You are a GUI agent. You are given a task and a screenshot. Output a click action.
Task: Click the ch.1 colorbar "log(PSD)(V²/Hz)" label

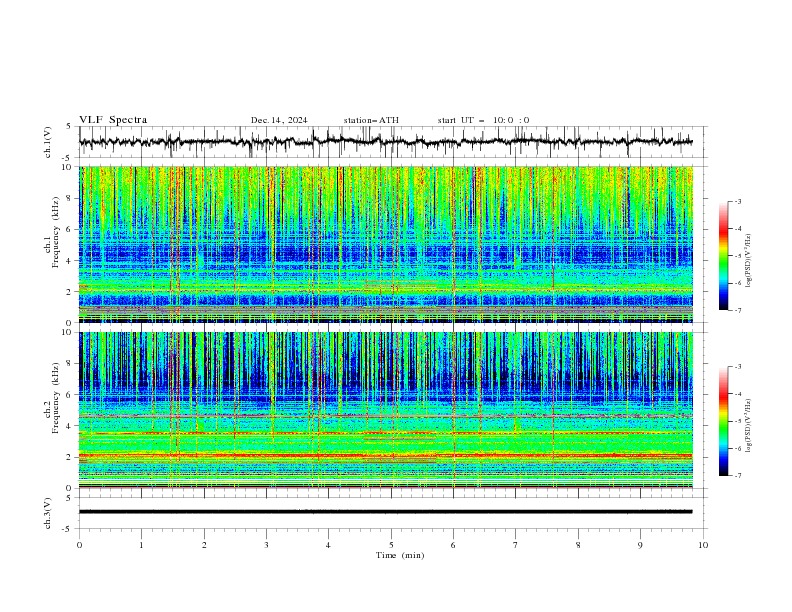pos(748,261)
